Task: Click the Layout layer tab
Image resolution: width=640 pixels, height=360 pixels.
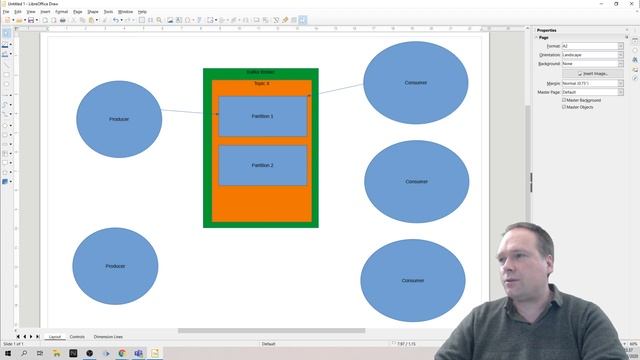Action: 55,337
